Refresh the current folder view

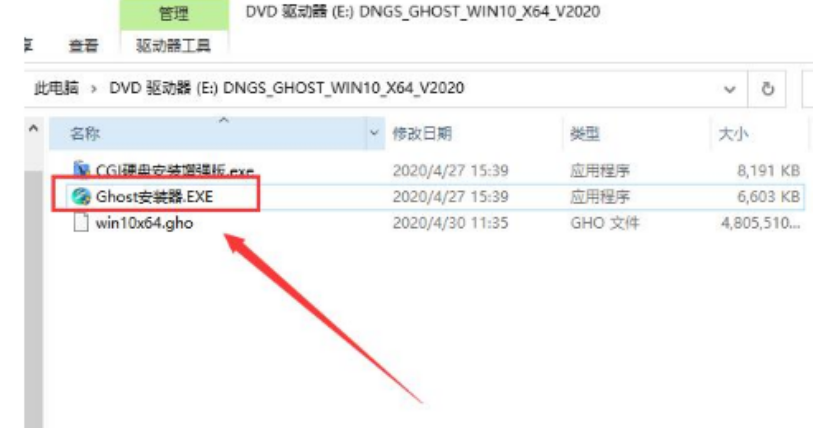767,89
